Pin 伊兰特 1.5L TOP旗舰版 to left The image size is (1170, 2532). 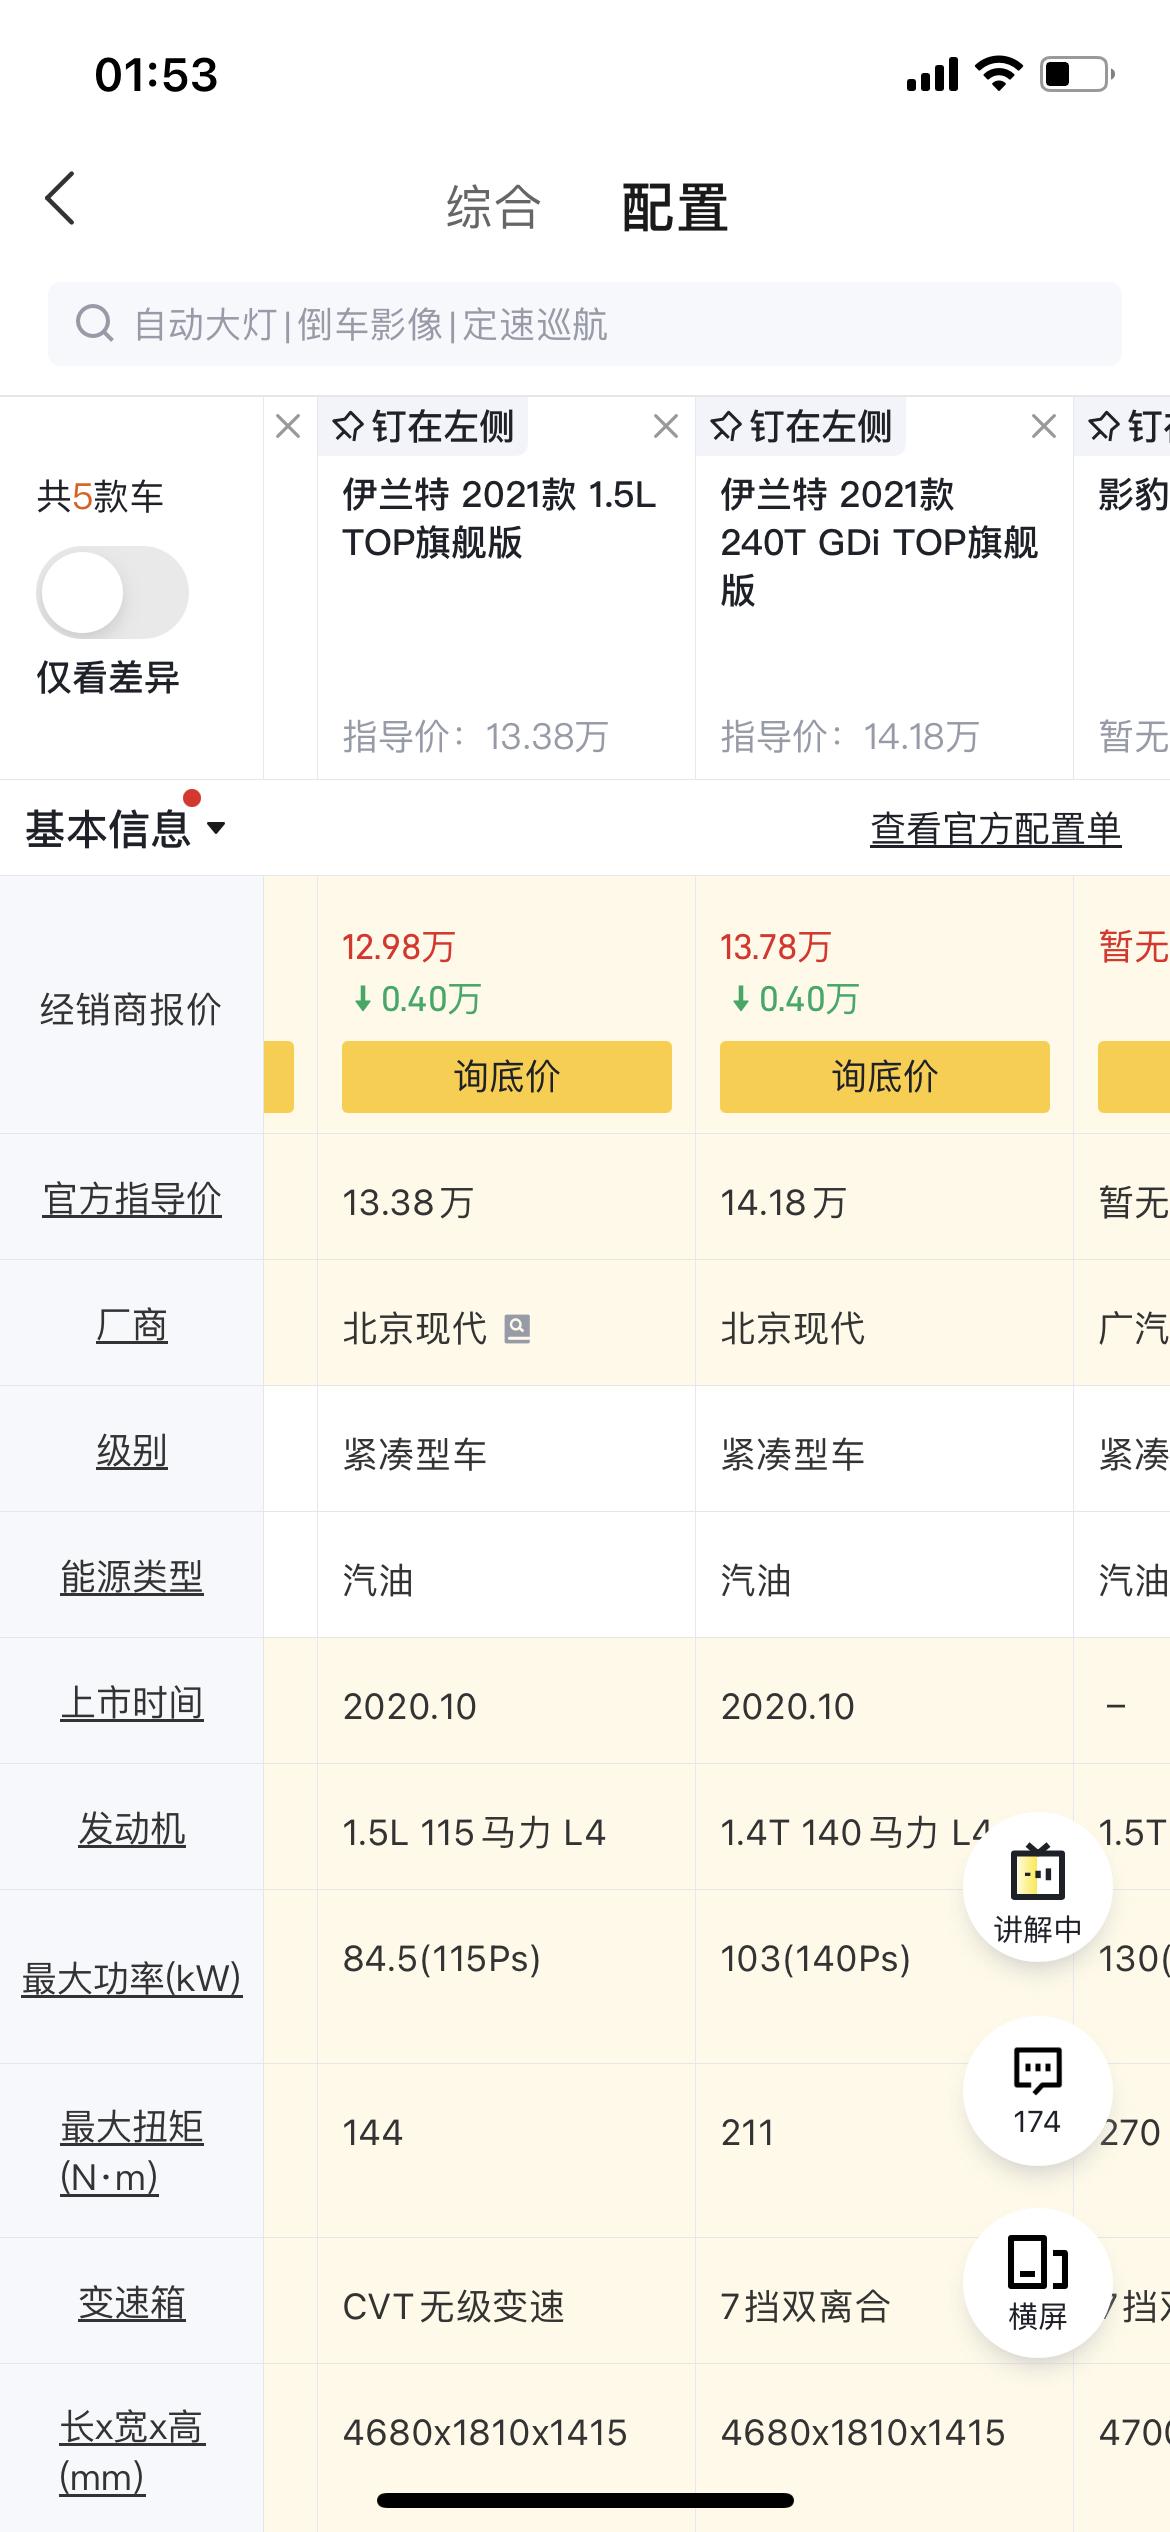(x=423, y=427)
